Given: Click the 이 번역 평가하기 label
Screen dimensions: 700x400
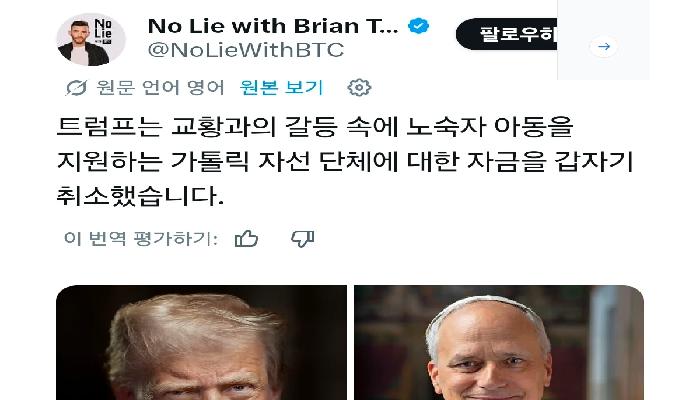Looking at the screenshot, I should (x=140, y=238).
